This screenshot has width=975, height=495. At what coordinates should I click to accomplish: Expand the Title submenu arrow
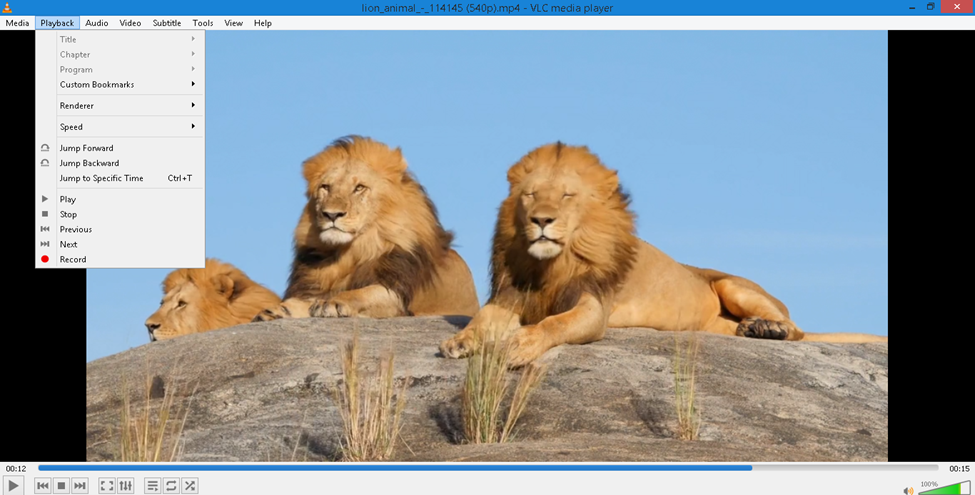(x=193, y=39)
